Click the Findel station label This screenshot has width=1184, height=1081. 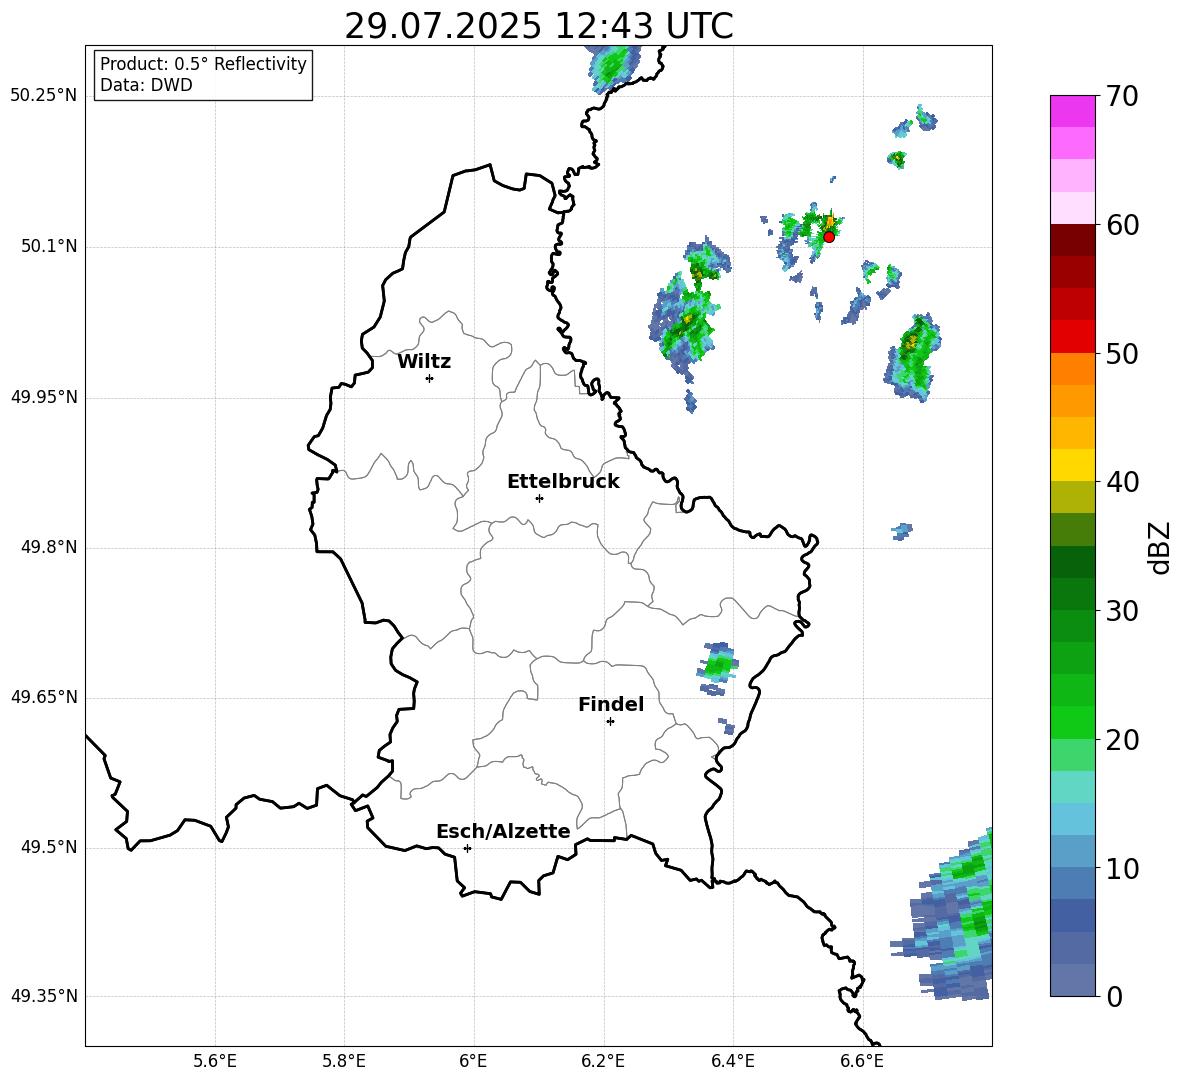[611, 704]
